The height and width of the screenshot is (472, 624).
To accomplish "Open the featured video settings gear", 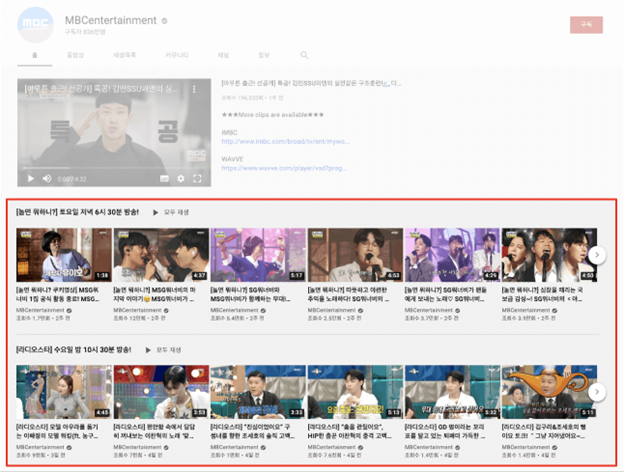I will point(181,179).
